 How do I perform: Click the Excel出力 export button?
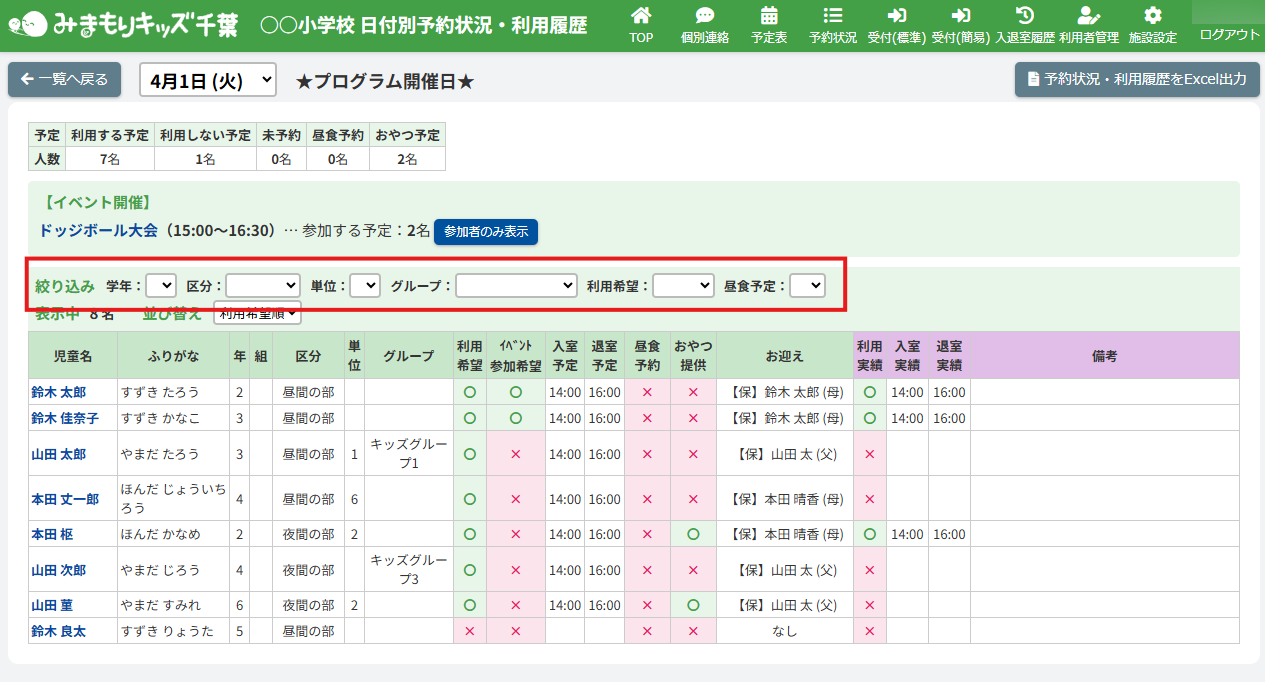[1137, 80]
